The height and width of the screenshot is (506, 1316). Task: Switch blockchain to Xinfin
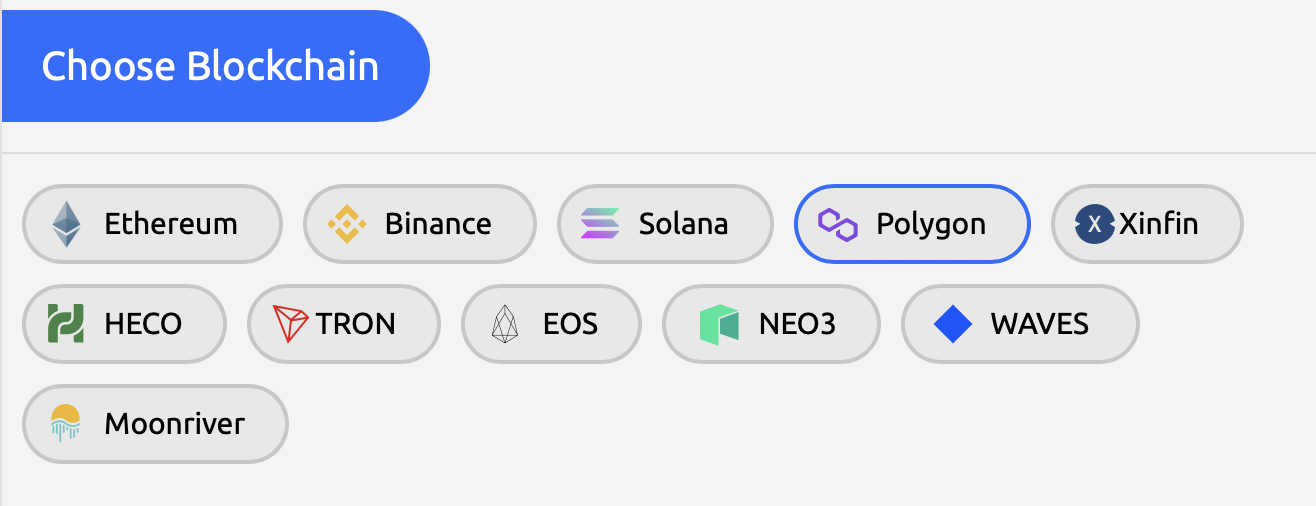click(x=1158, y=224)
